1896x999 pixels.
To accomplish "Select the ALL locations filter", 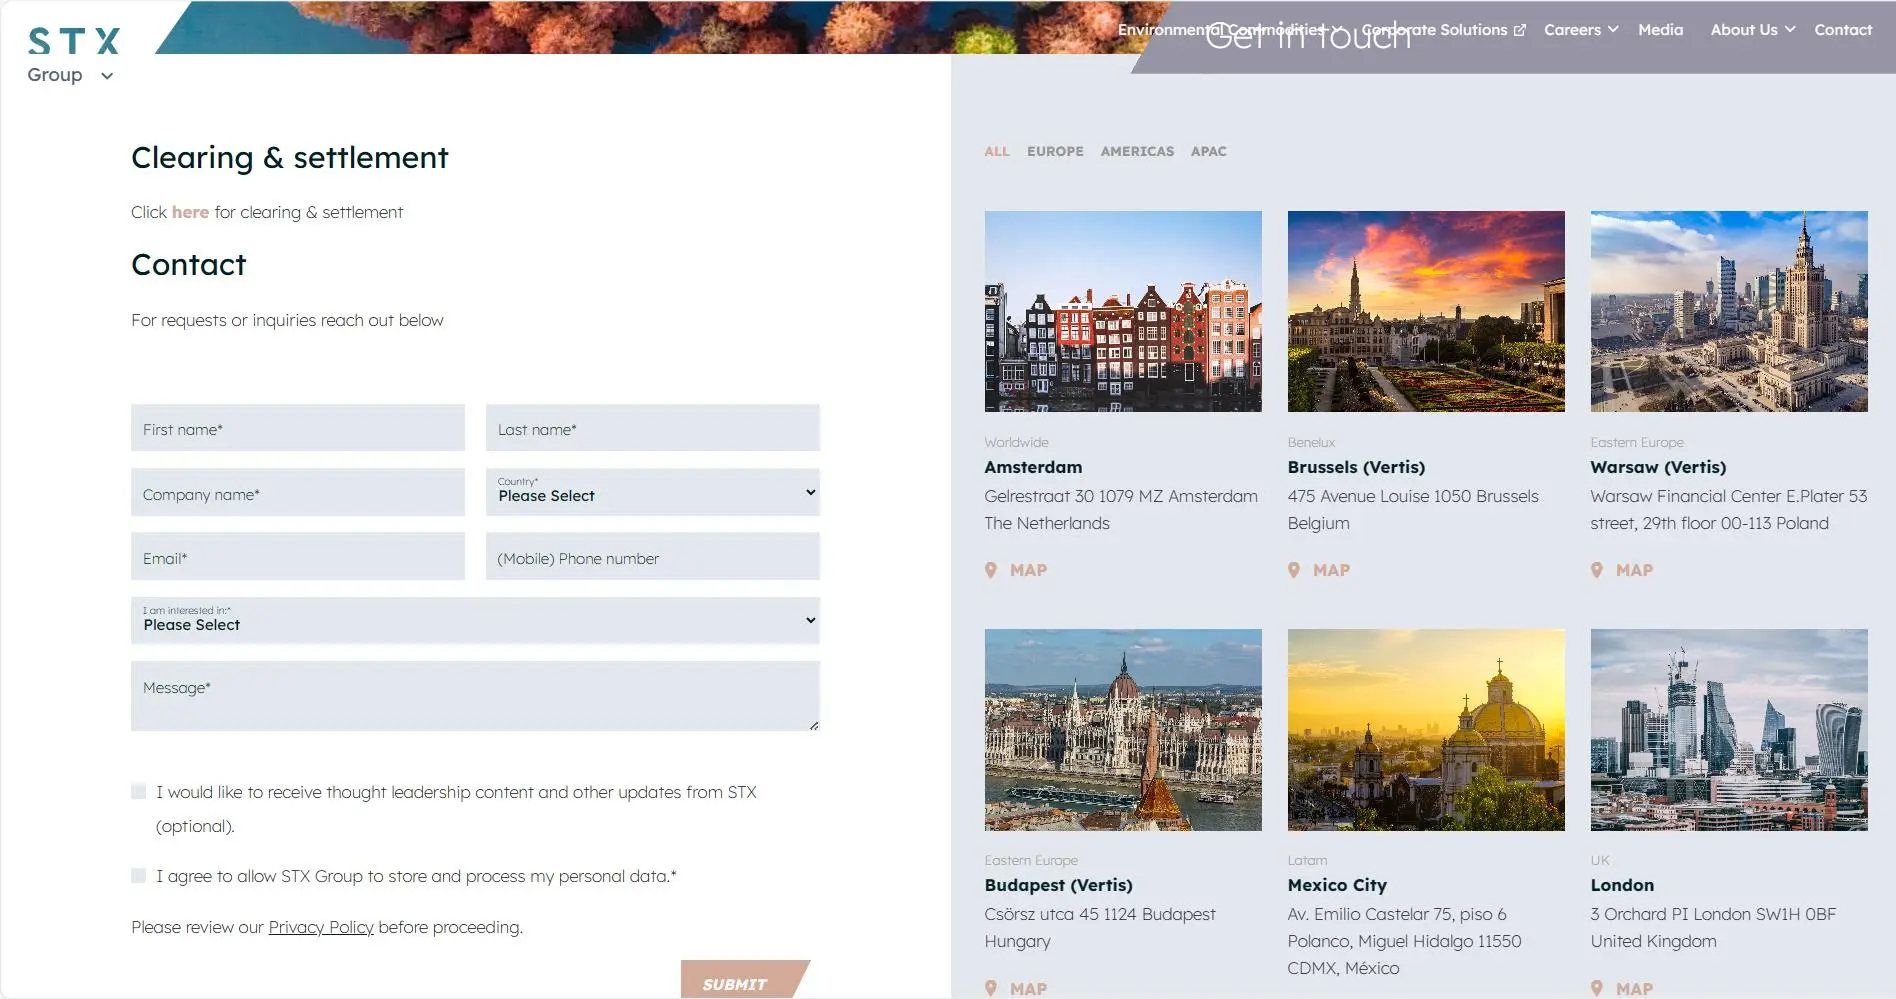I will point(997,151).
